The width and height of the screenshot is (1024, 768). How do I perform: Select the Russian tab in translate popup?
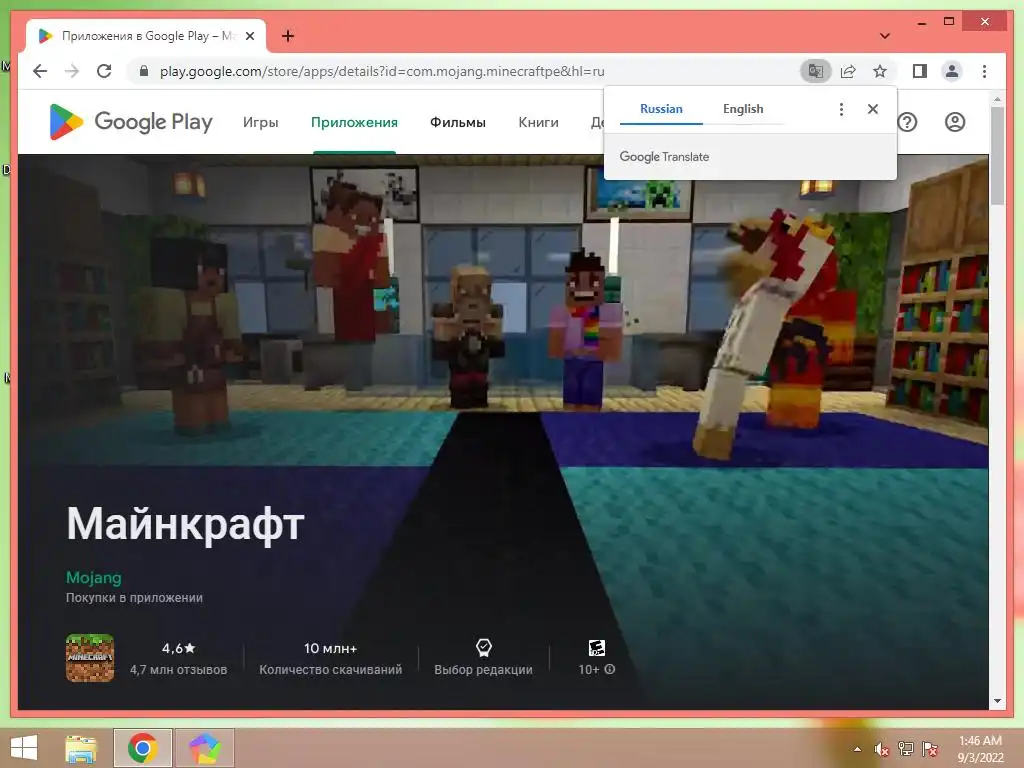click(661, 109)
